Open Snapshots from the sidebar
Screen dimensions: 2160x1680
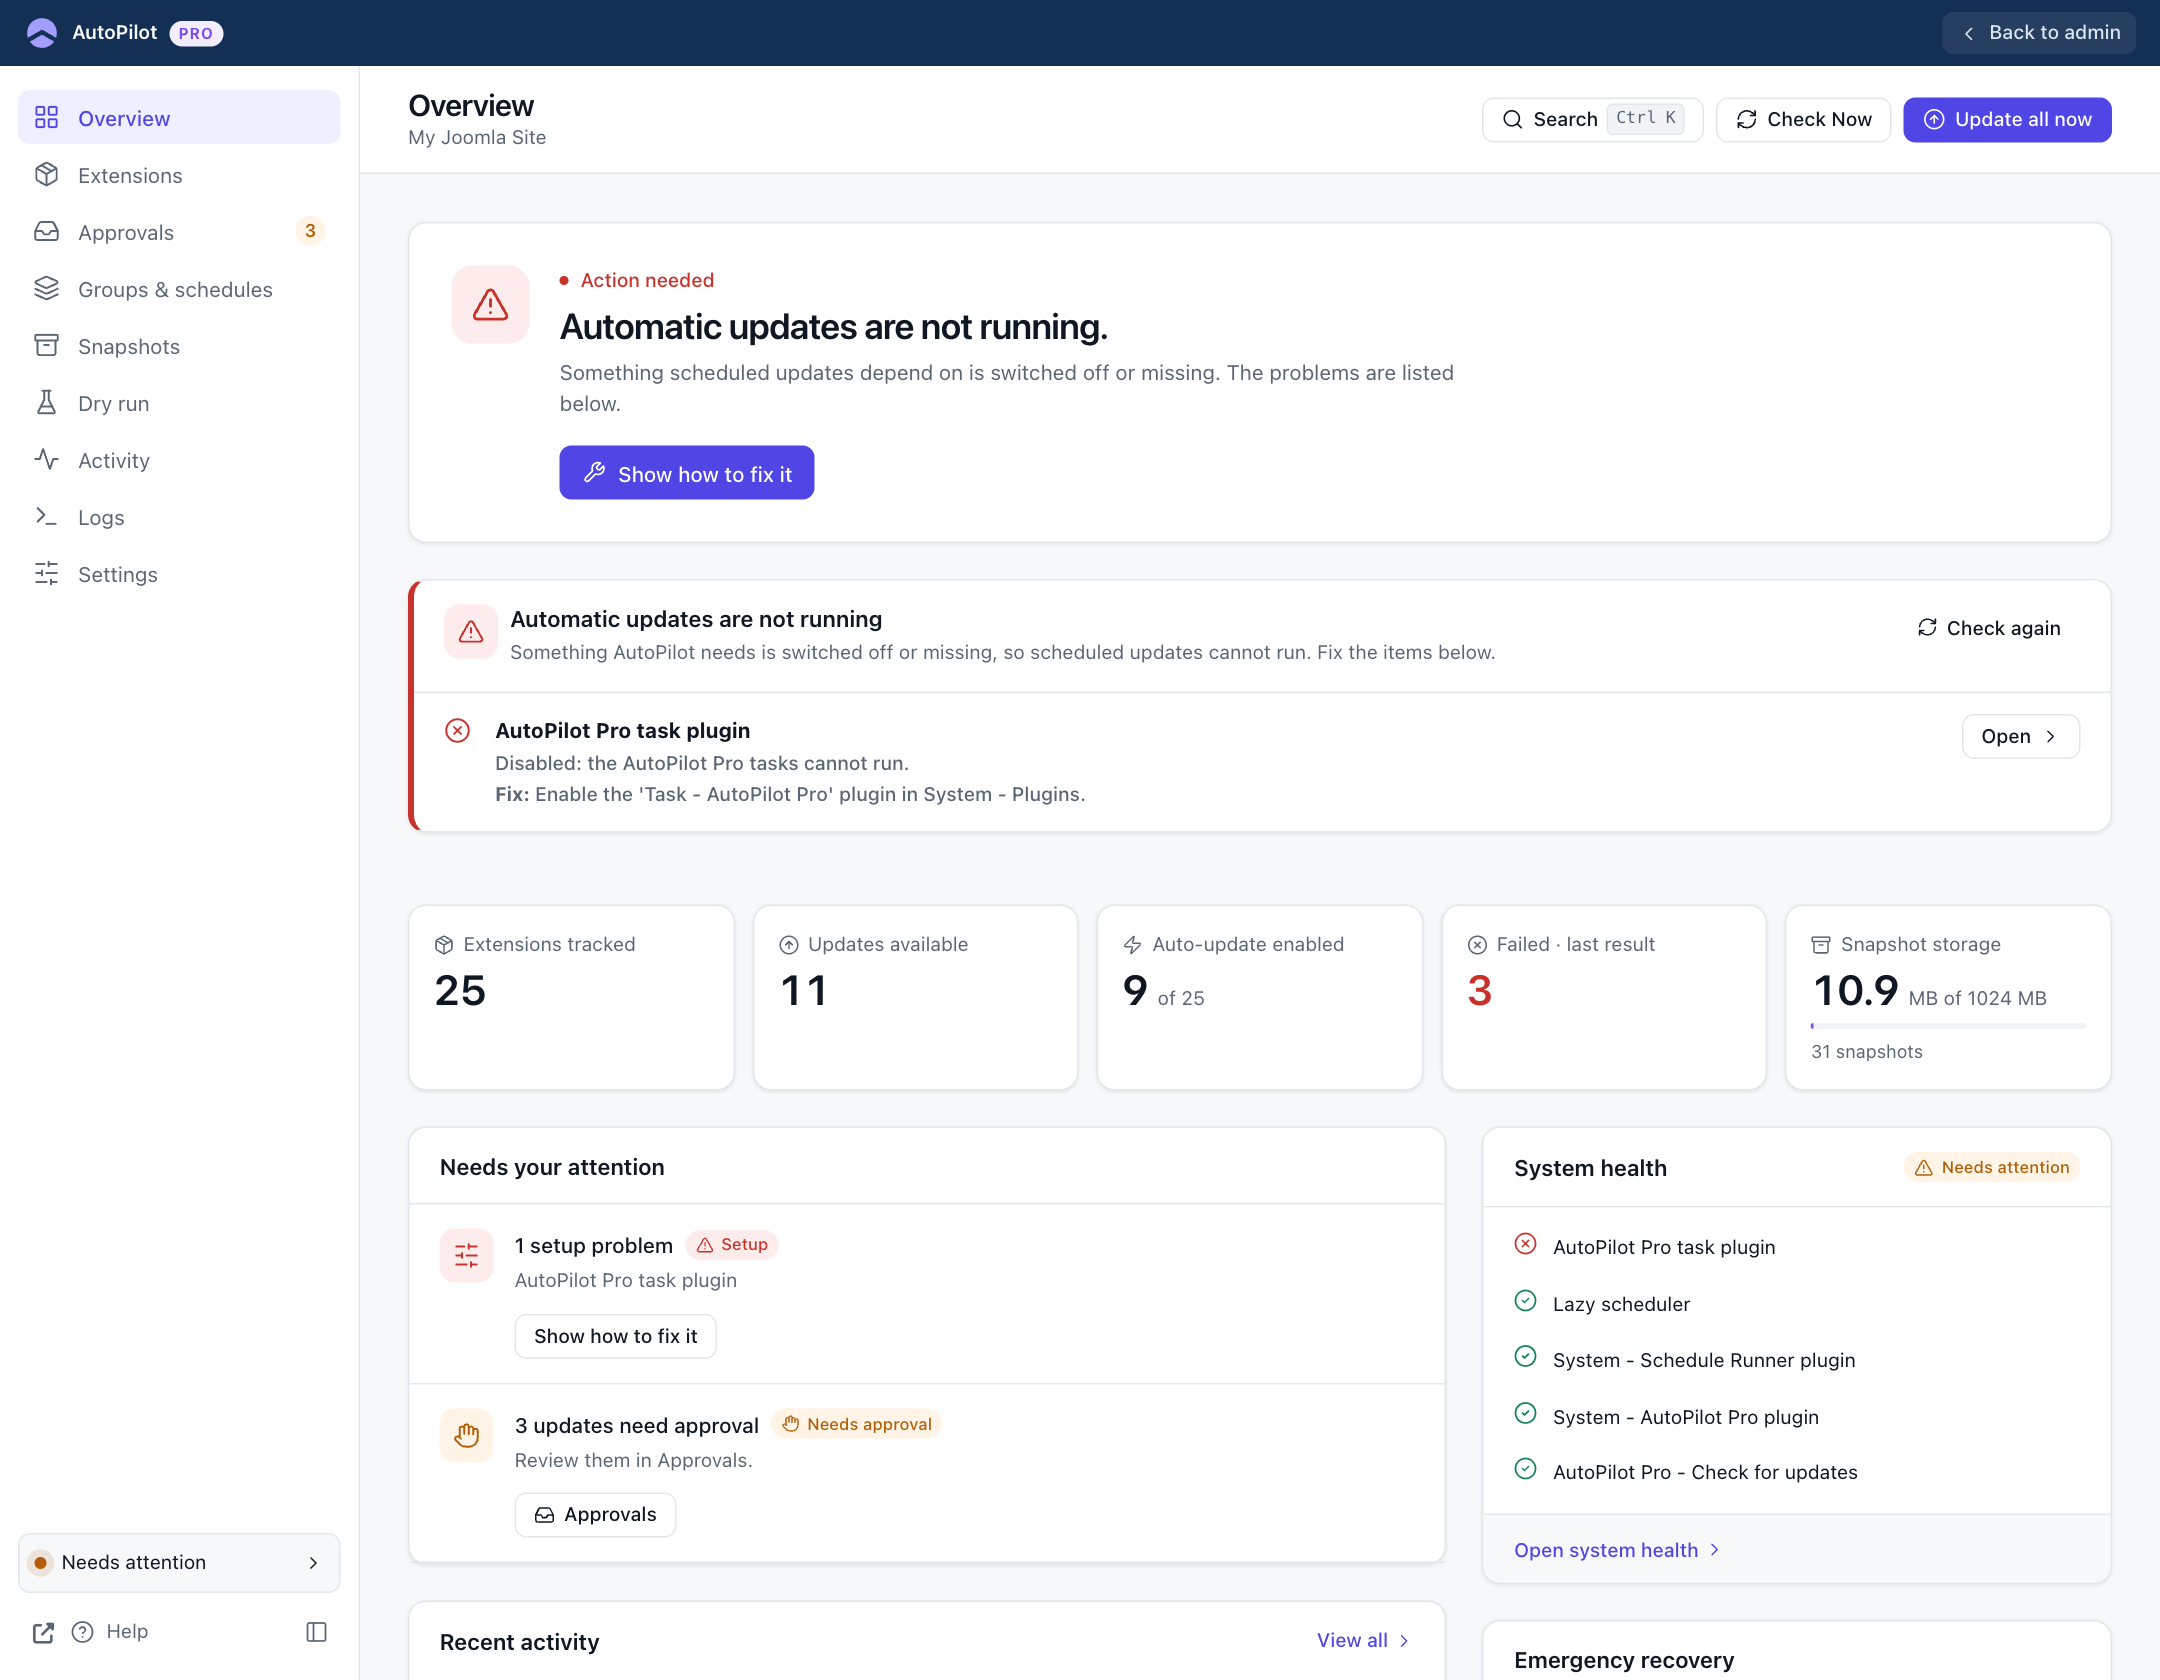pyautogui.click(x=179, y=346)
